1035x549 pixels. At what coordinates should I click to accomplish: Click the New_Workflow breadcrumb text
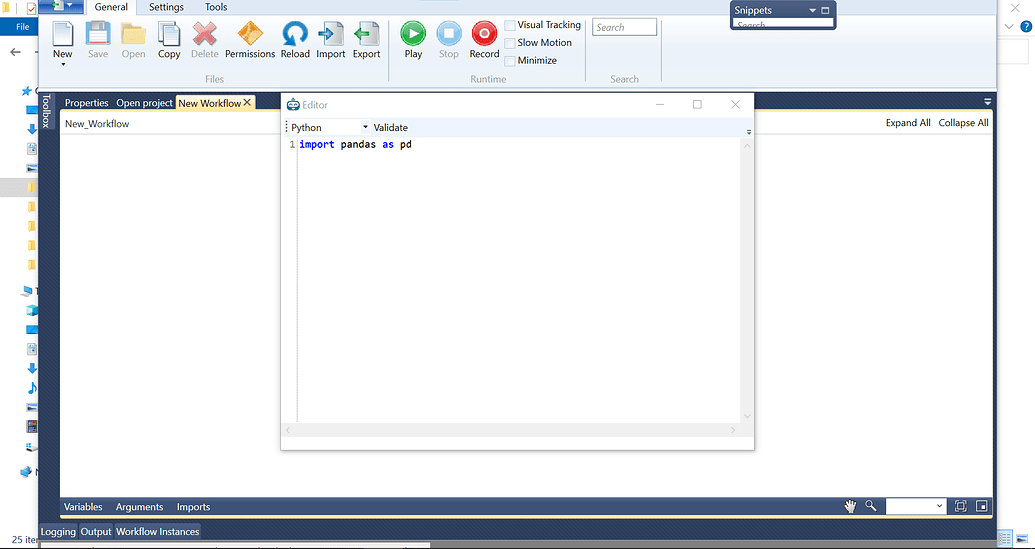pos(97,123)
